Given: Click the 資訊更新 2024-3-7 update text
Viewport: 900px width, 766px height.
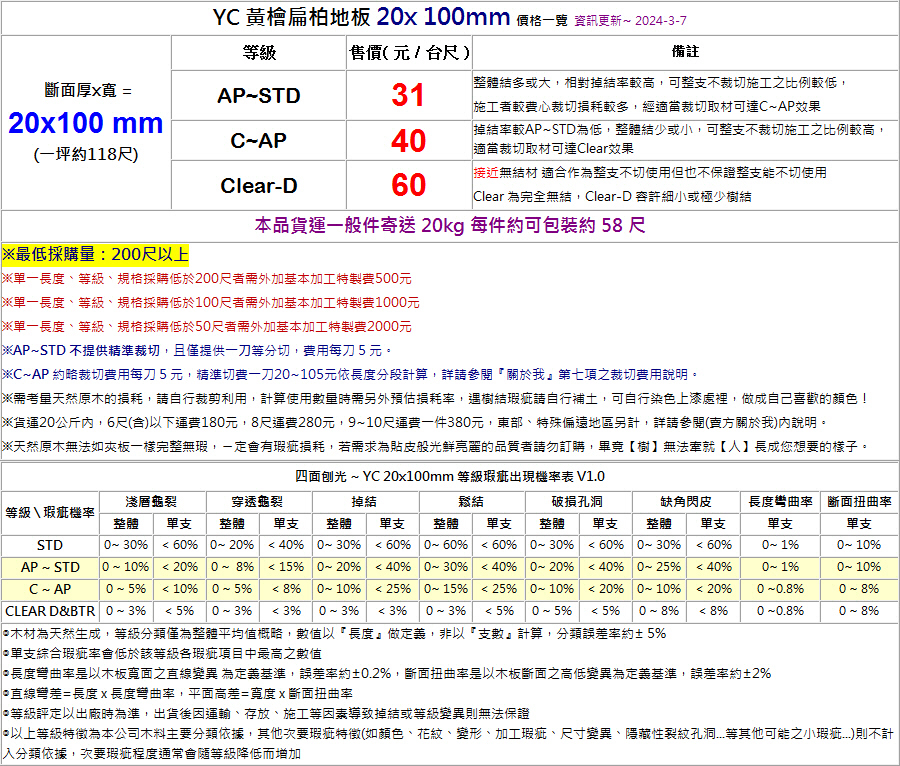Looking at the screenshot, I should pyautogui.click(x=630, y=20).
